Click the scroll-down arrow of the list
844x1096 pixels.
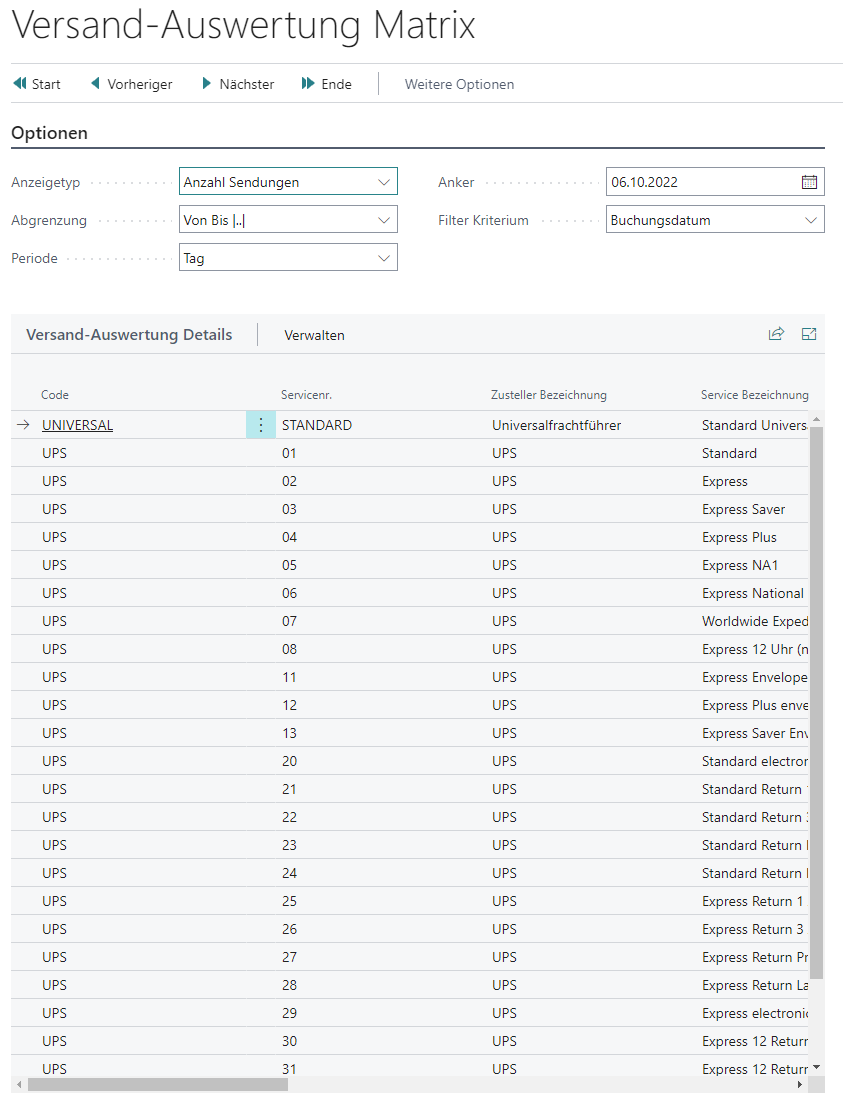(816, 1067)
